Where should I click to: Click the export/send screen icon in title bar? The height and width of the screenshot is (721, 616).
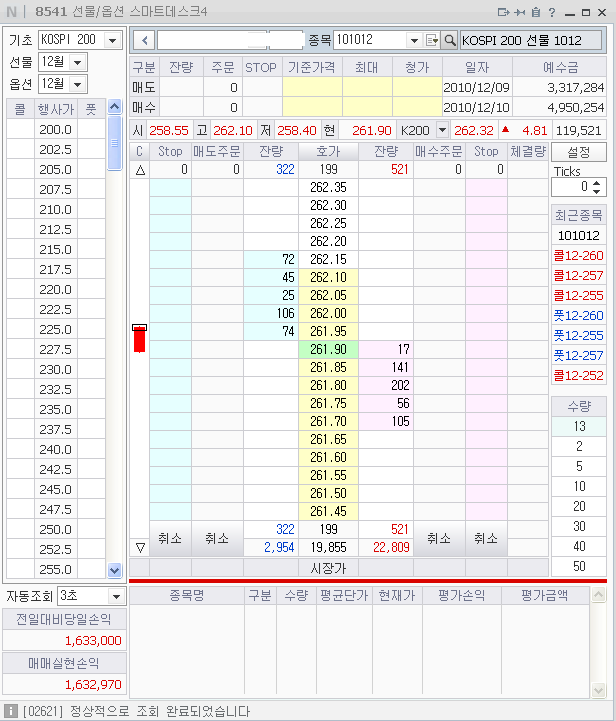point(503,12)
